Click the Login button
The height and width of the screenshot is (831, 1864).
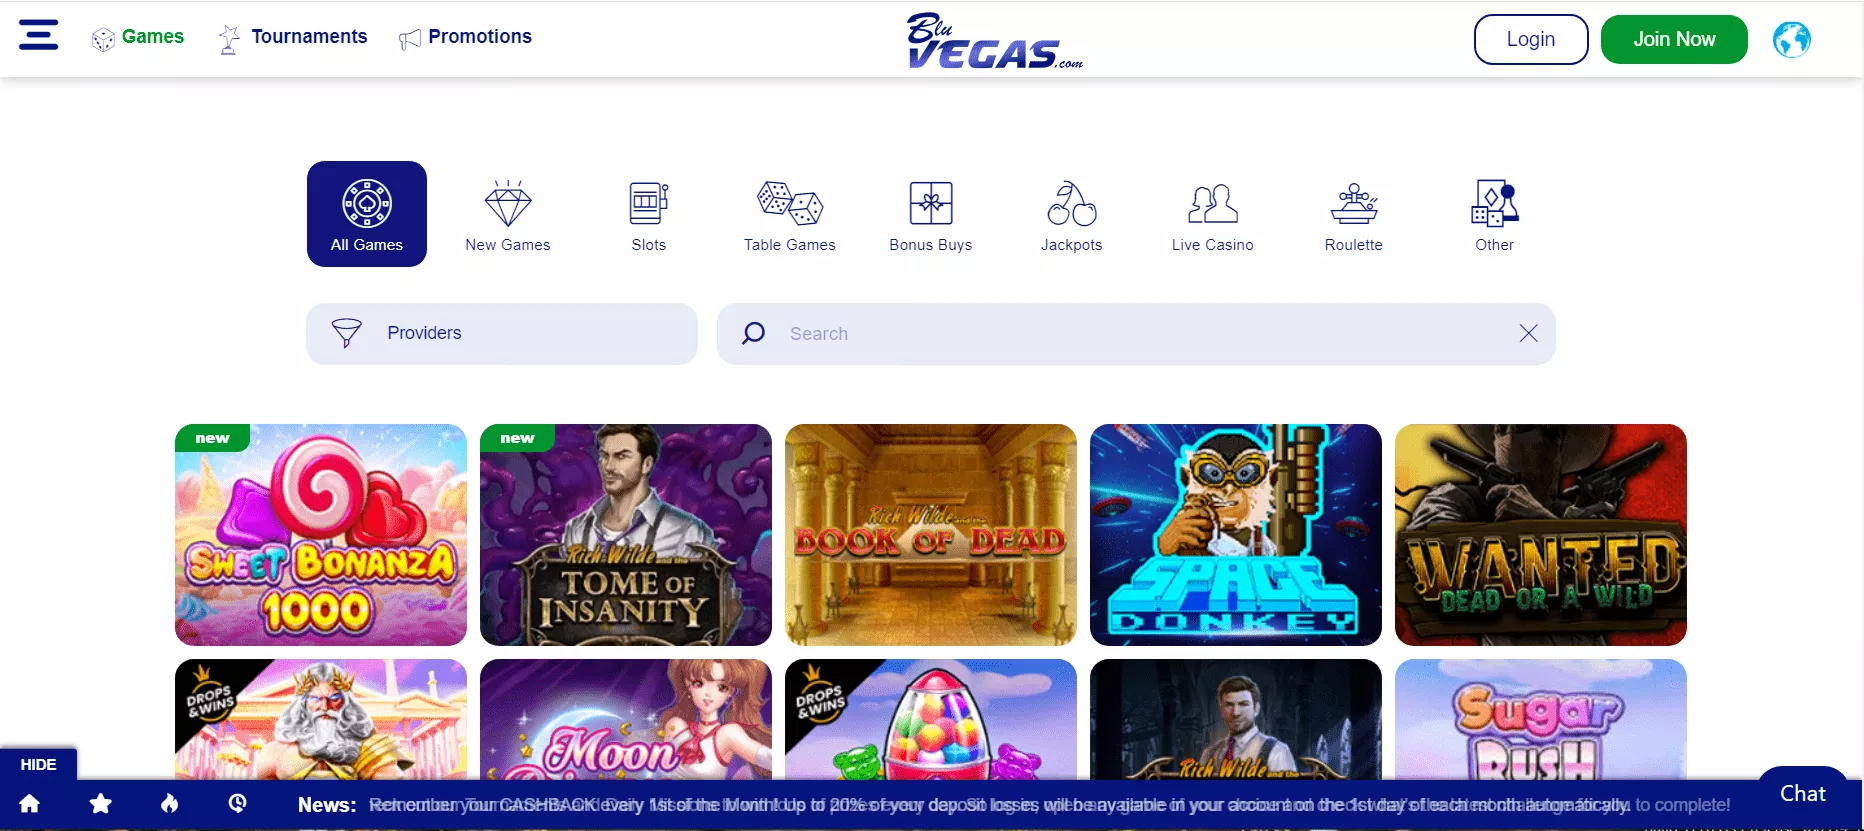(1531, 39)
